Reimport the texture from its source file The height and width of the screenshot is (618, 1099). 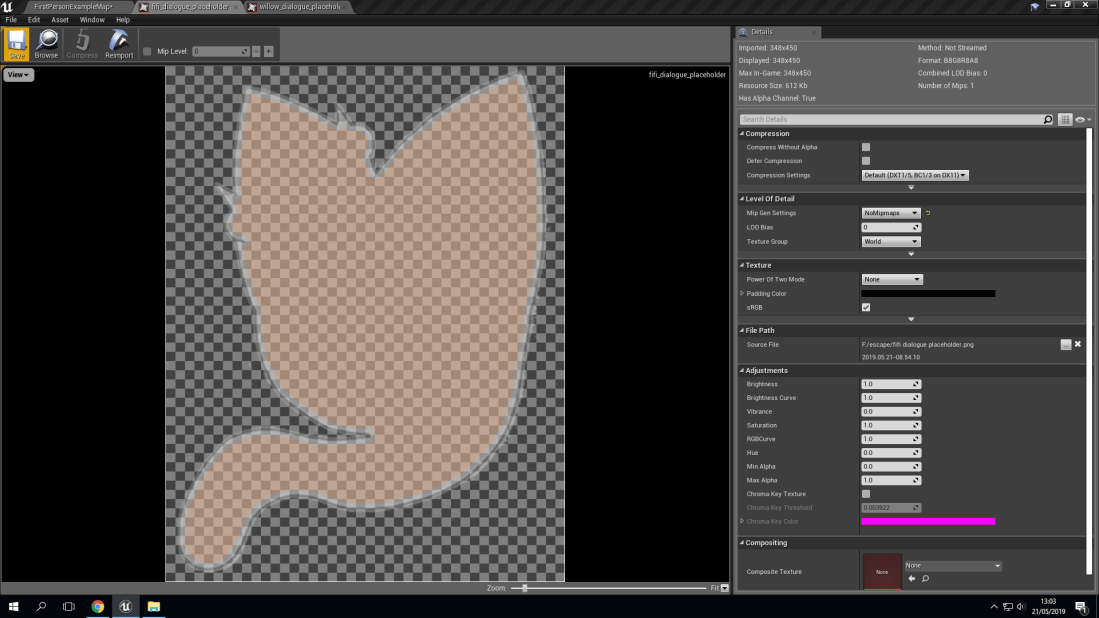(119, 44)
